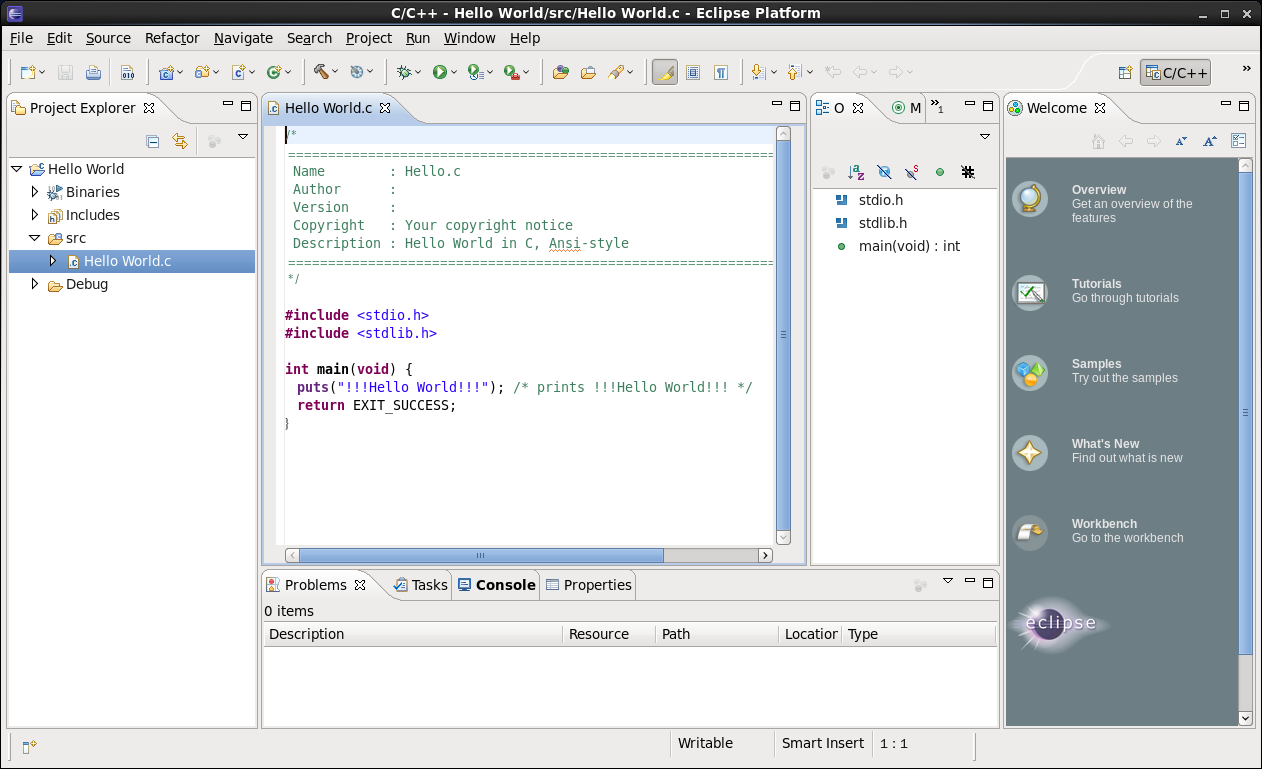Click the Description column header
Screen dimensions: 1262x769
coord(413,634)
